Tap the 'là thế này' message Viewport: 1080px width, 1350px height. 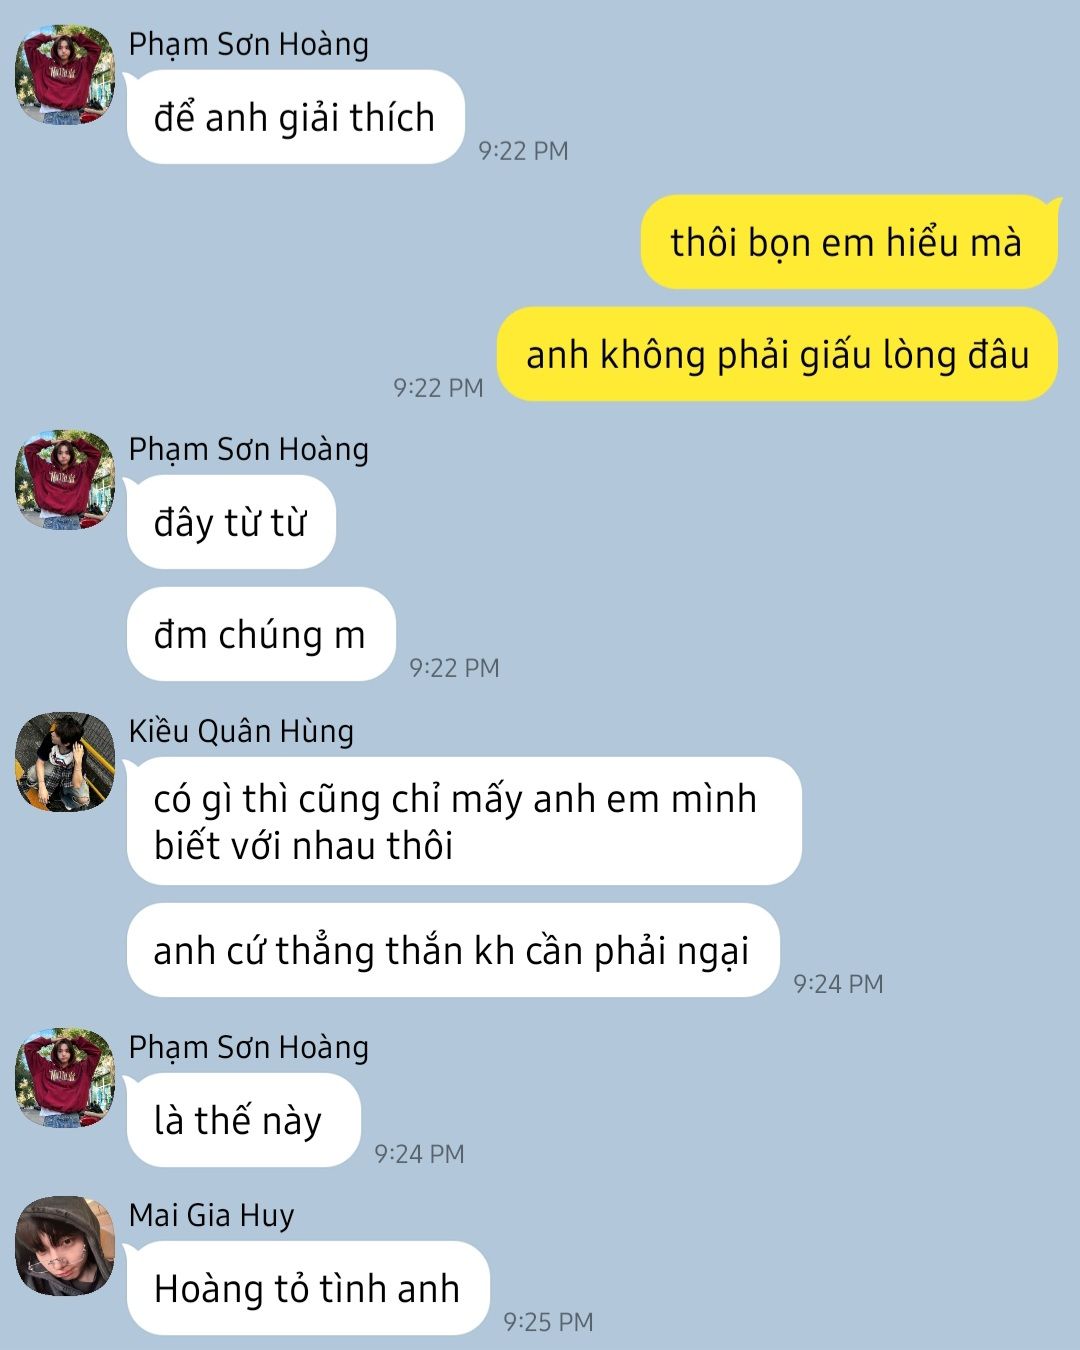[x=243, y=1120]
